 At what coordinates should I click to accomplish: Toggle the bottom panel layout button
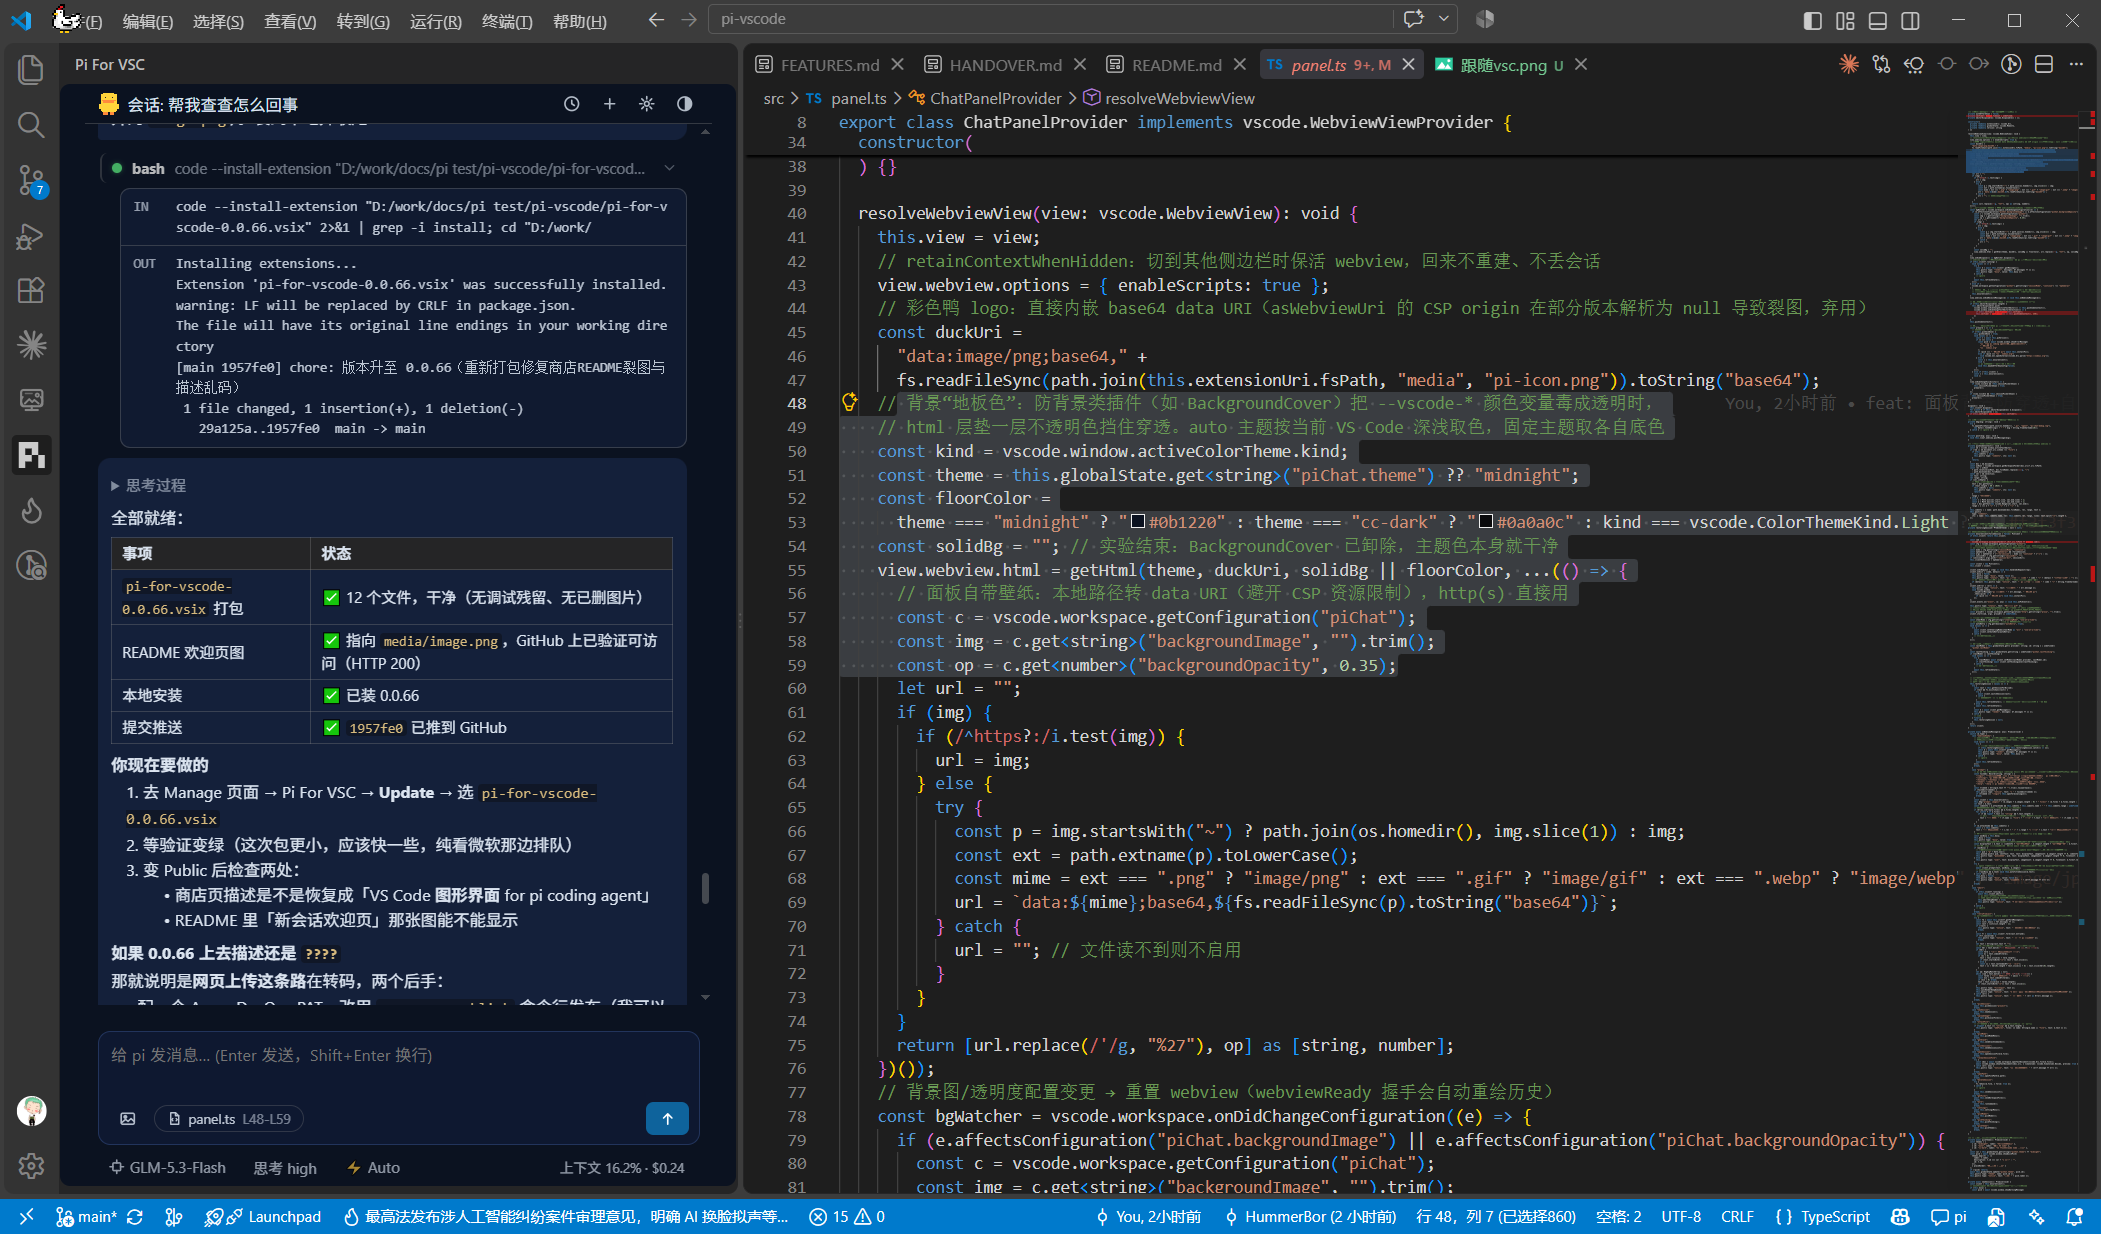click(x=1877, y=20)
